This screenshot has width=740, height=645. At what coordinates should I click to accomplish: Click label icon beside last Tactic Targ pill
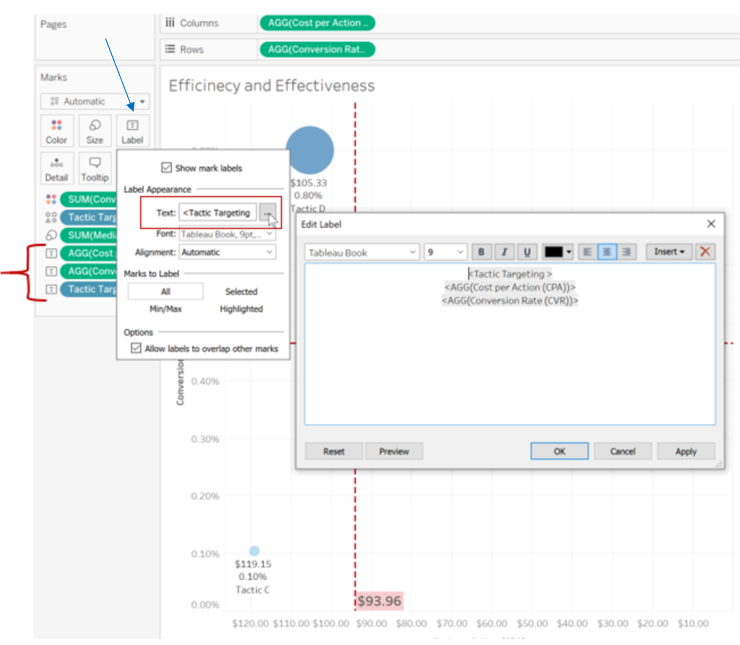(x=51, y=289)
